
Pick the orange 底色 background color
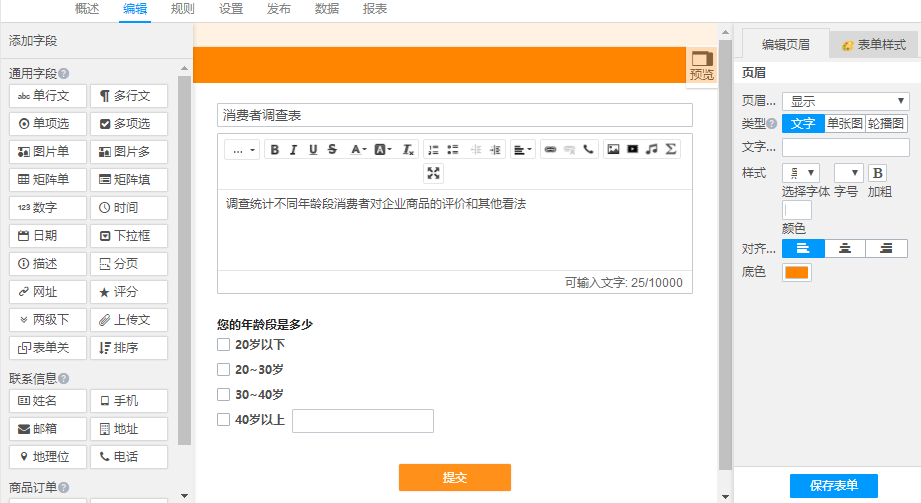[x=797, y=272]
